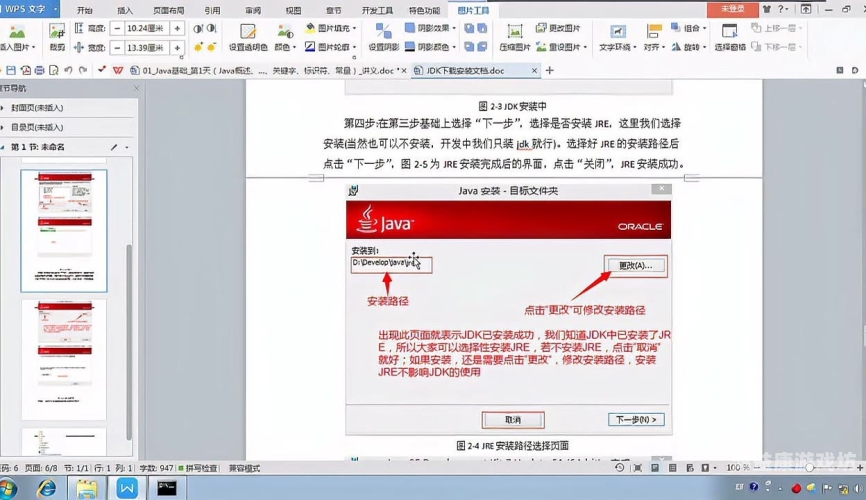The height and width of the screenshot is (500, 866).
Task: Select the first page thumbnail in navigation
Action: coord(64,230)
